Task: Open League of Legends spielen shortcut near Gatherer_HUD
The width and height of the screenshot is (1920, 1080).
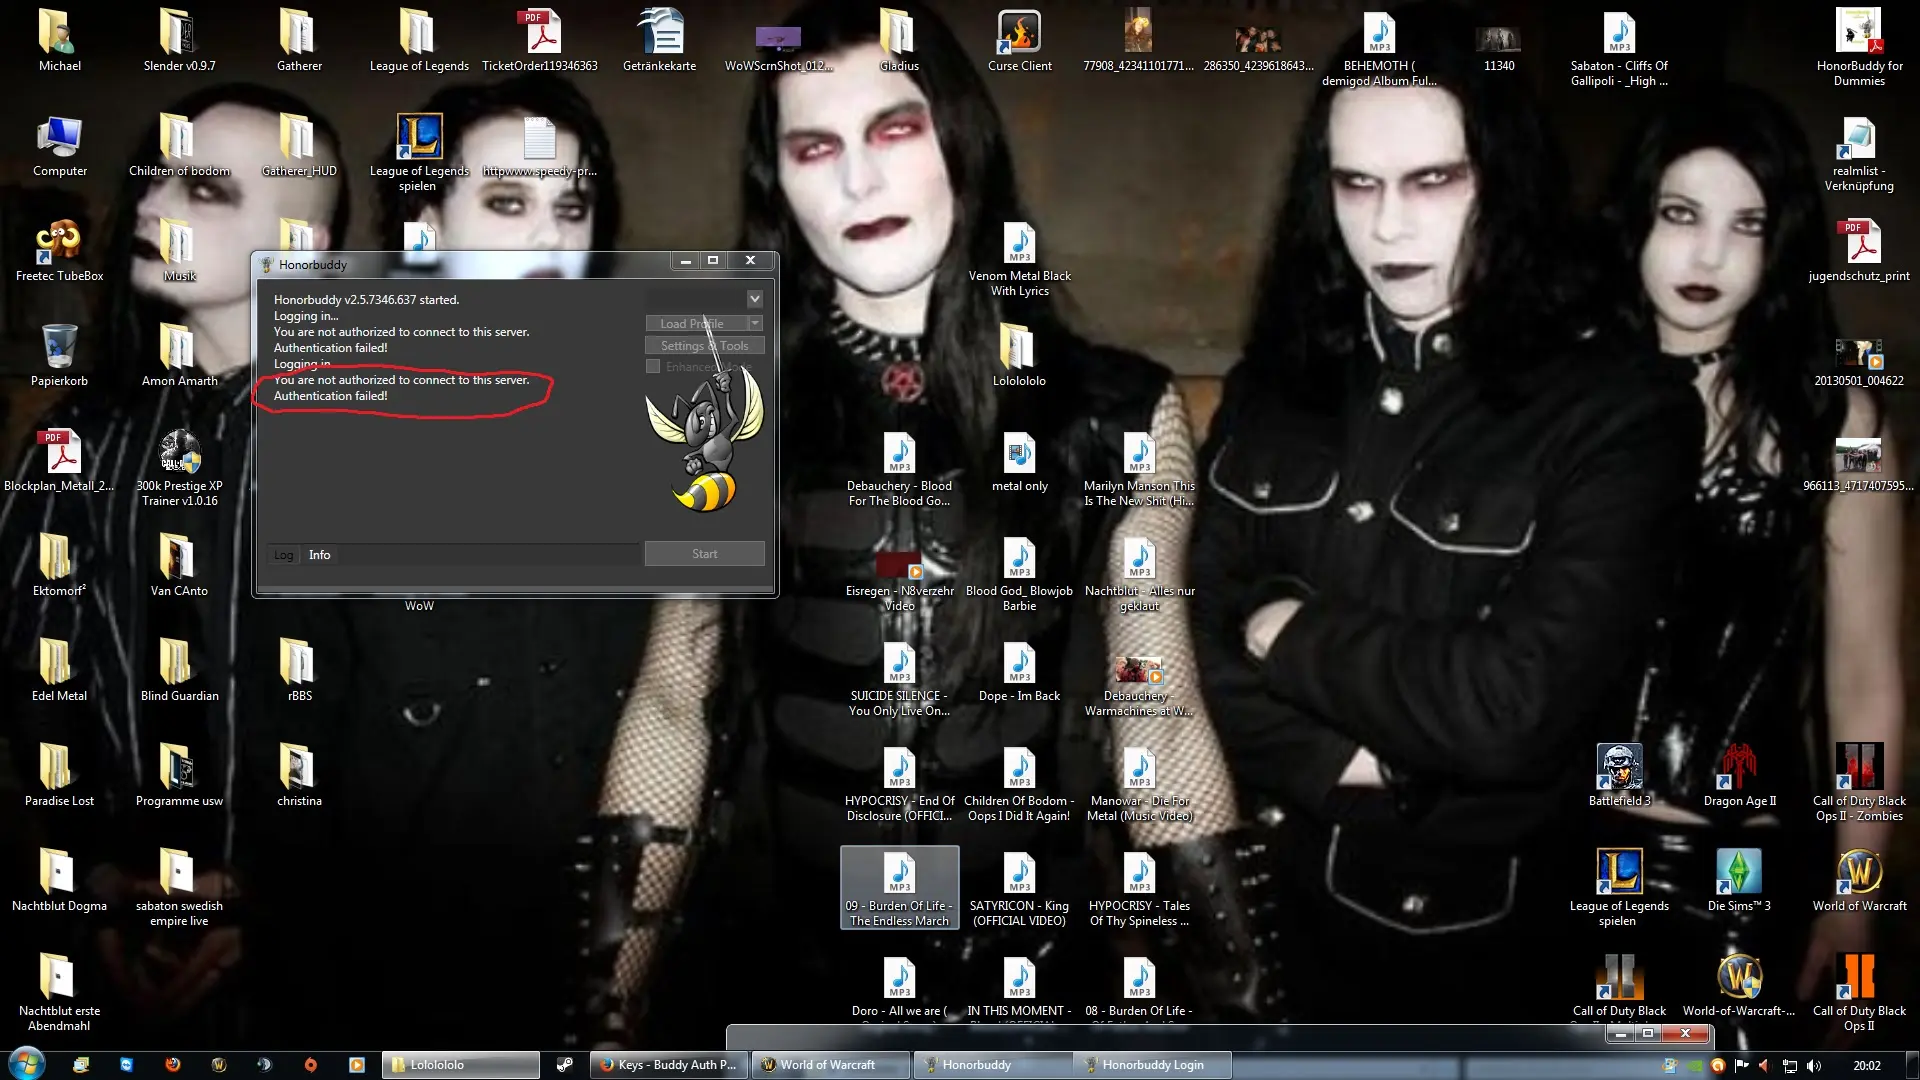Action: [419, 153]
